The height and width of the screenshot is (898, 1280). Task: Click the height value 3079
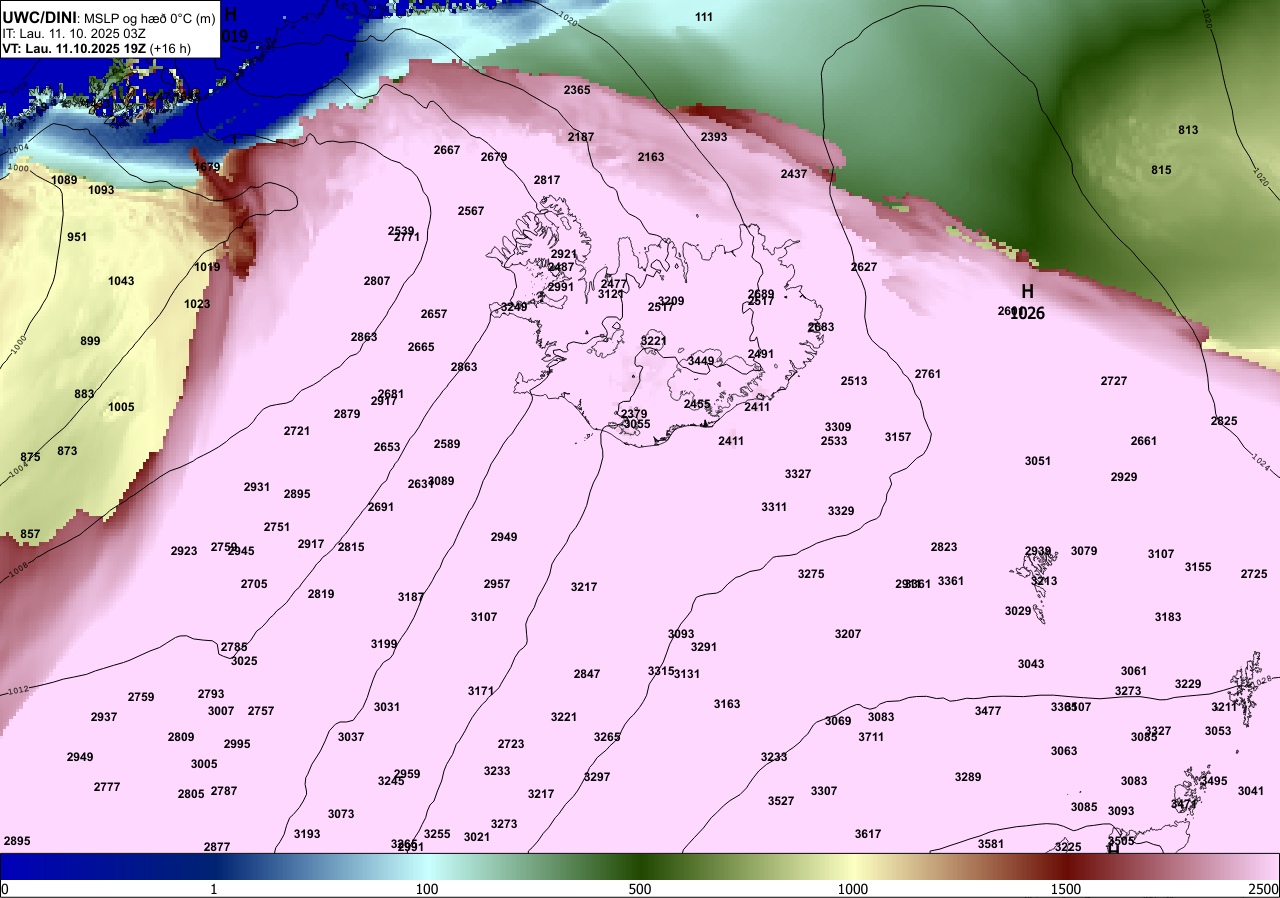coord(1084,551)
